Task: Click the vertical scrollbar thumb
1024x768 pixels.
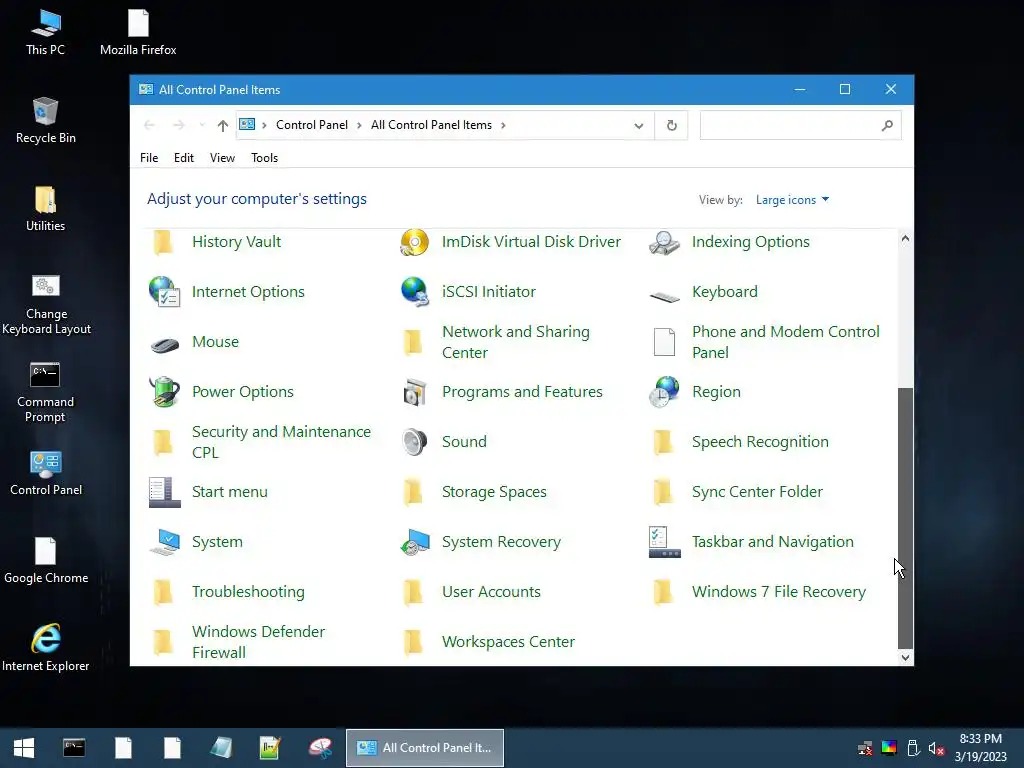Action: pos(905,517)
